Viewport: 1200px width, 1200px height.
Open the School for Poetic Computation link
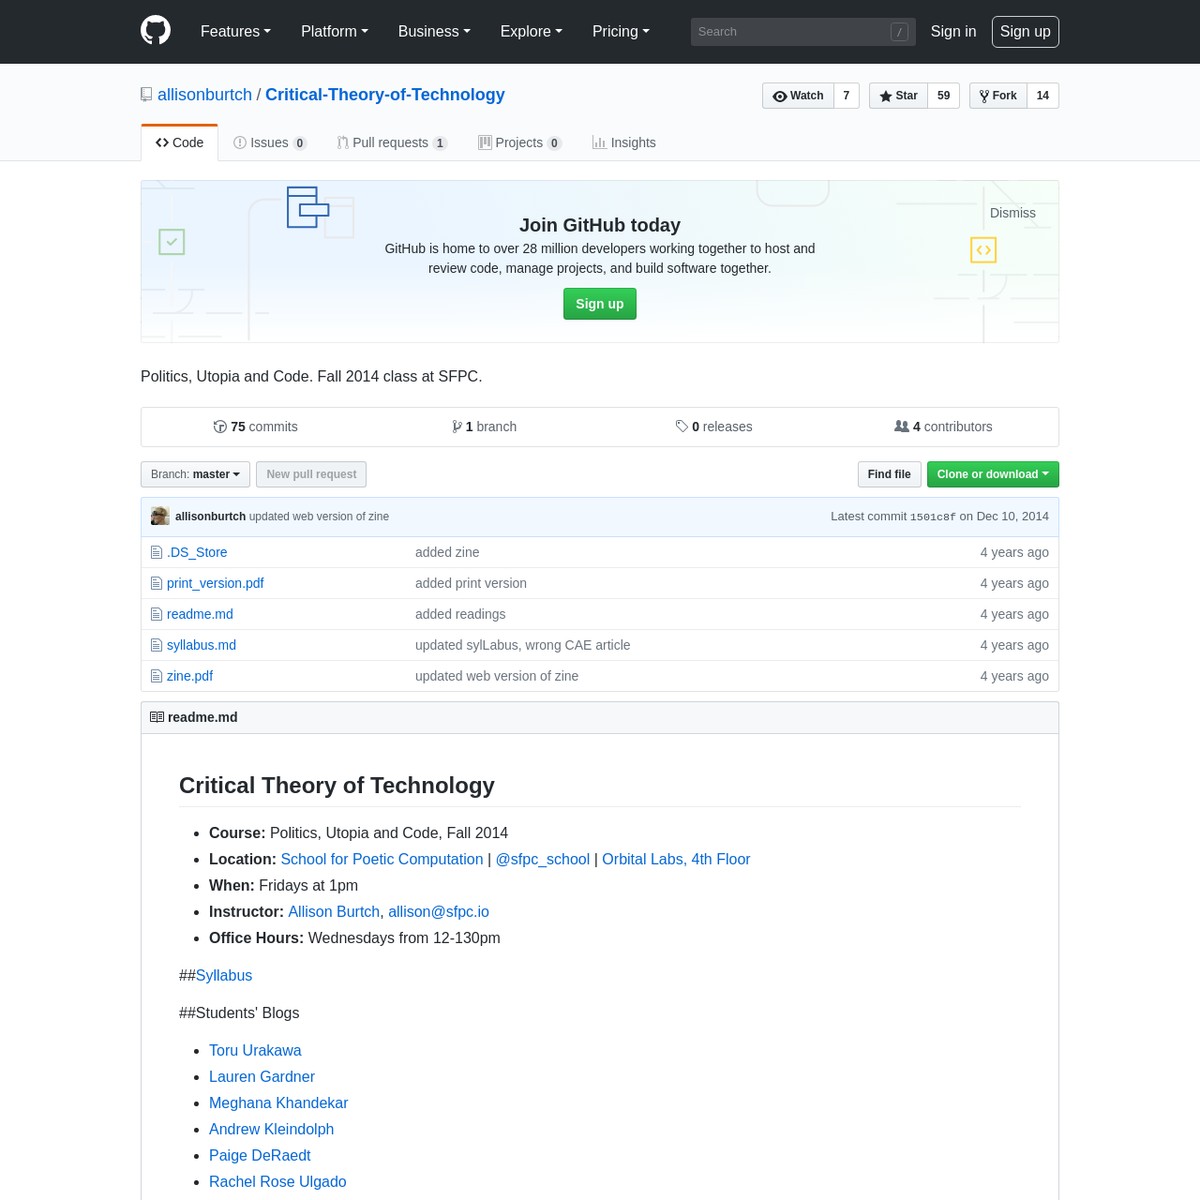[382, 859]
